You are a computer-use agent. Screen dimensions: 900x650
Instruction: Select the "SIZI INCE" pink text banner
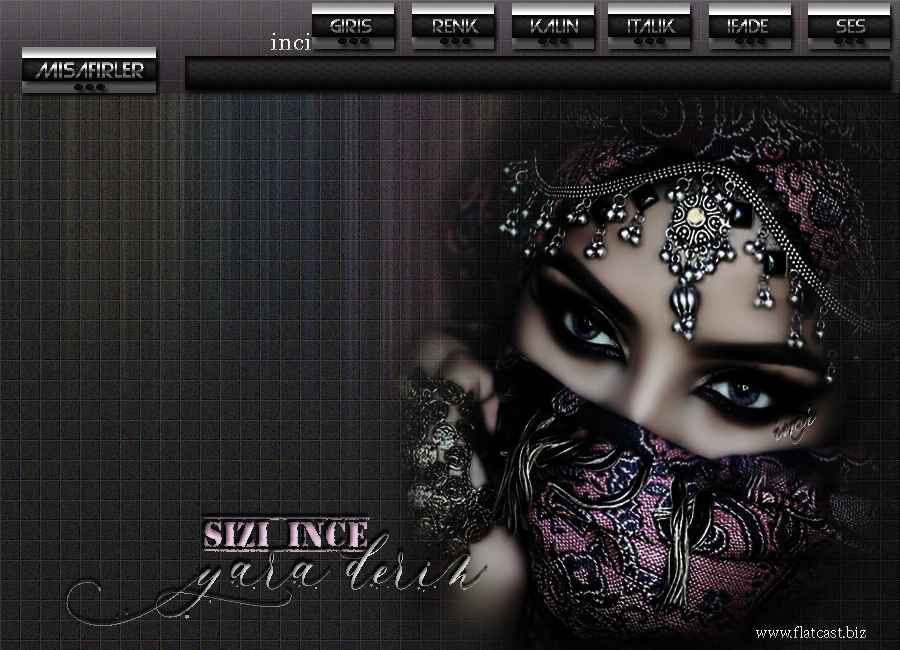pyautogui.click(x=286, y=534)
